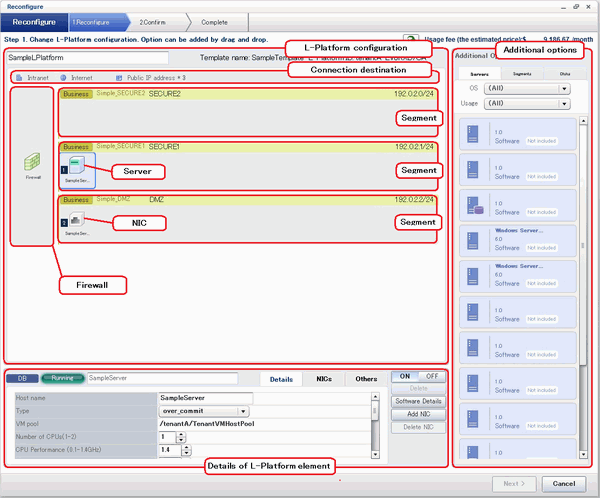Switch the server power to OFF

point(432,376)
